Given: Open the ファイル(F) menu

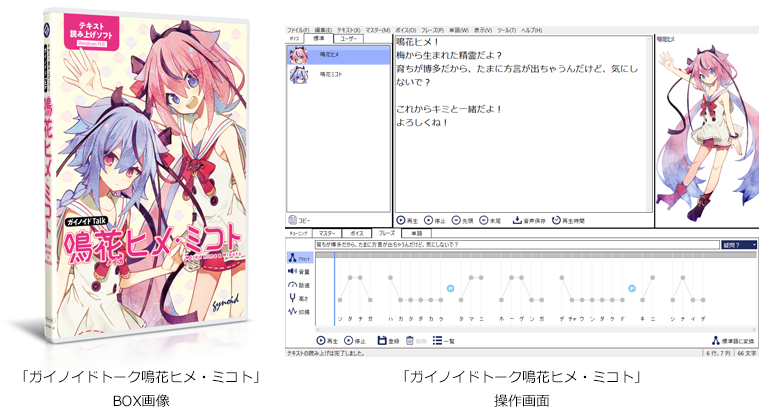Looking at the screenshot, I should pyautogui.click(x=298, y=30).
